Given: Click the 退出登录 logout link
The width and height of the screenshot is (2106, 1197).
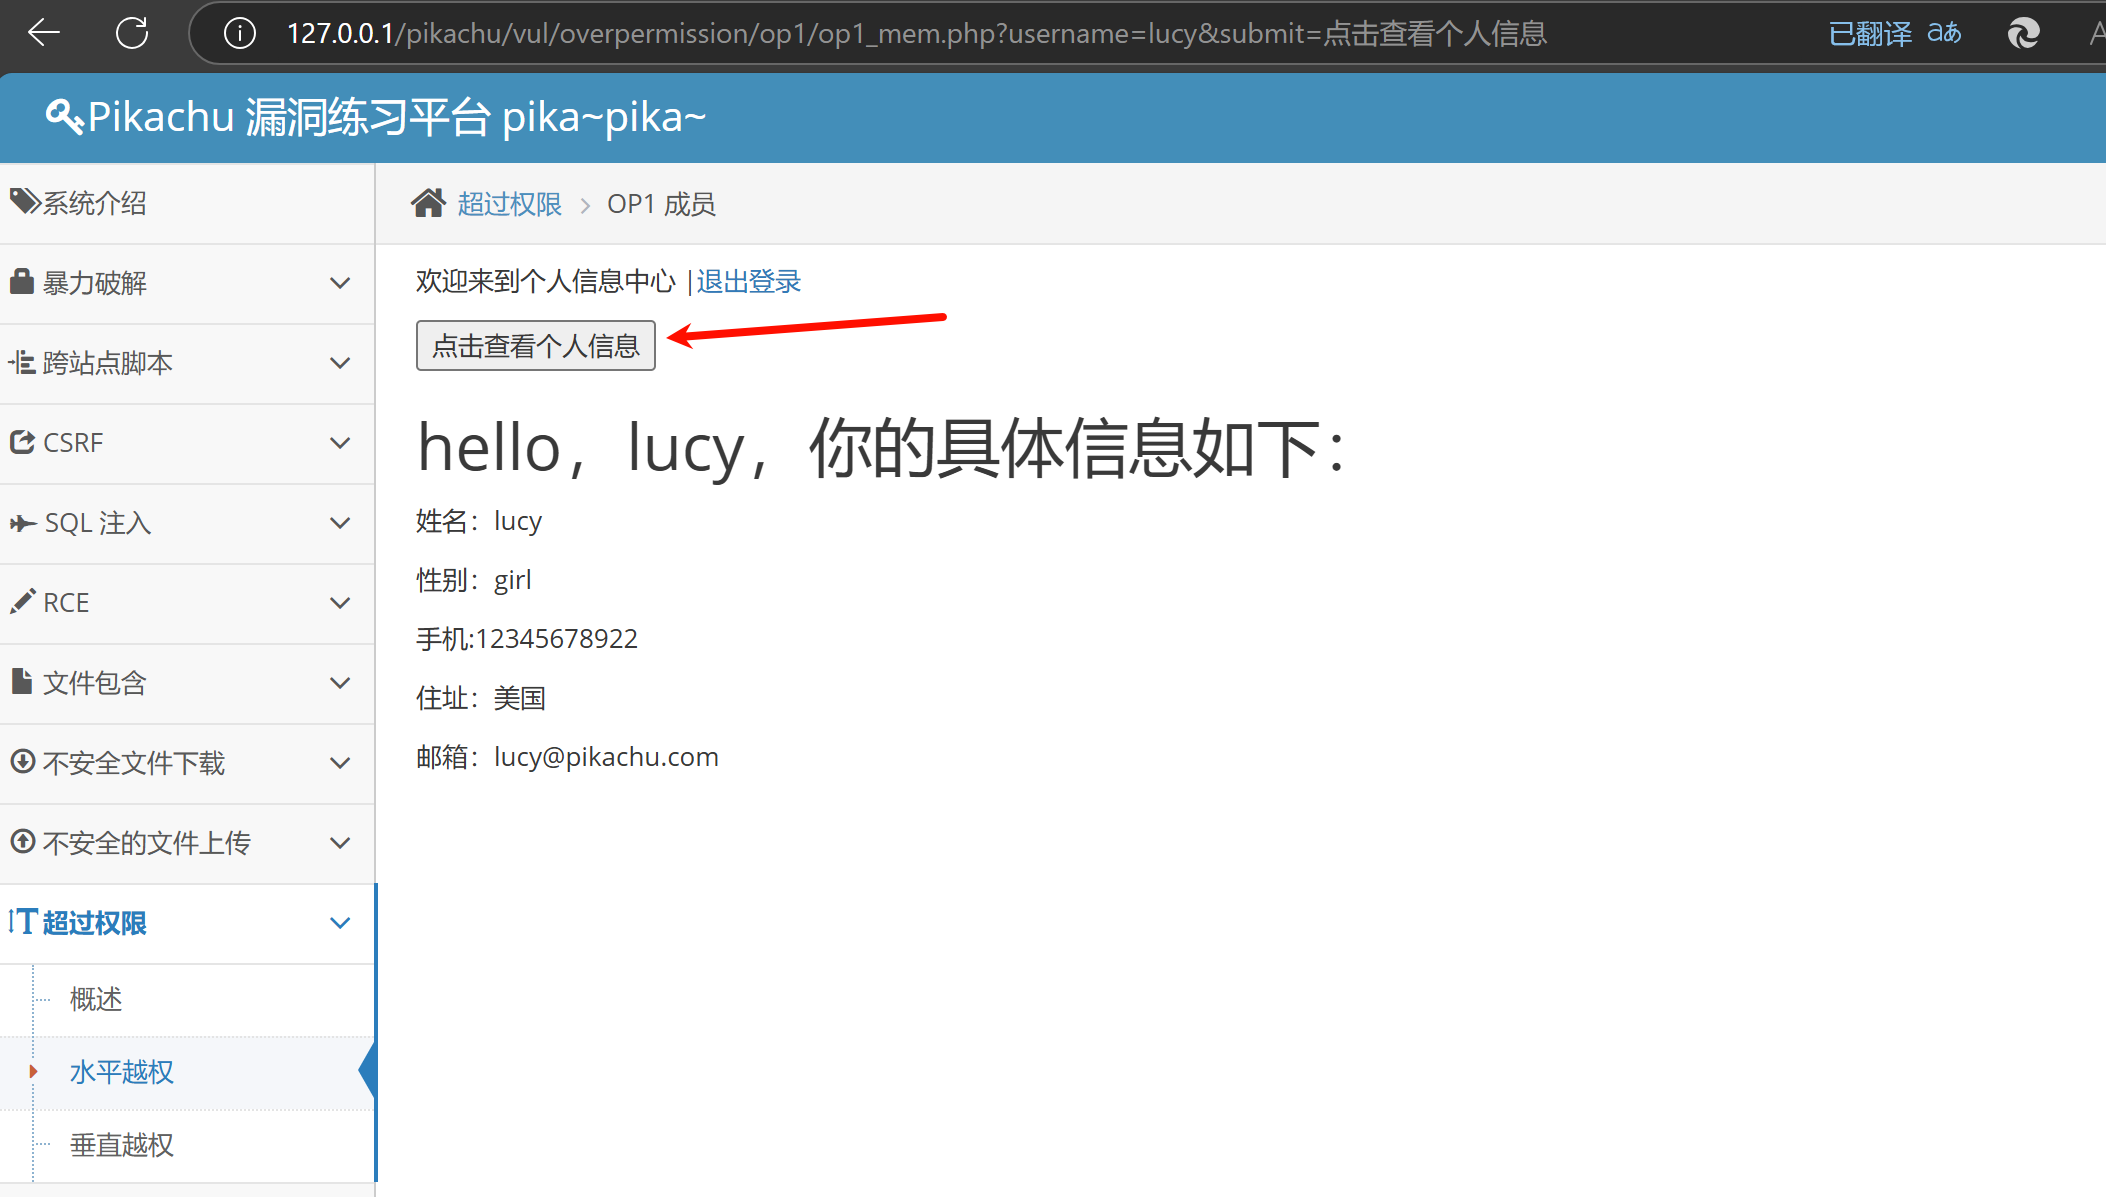Looking at the screenshot, I should pos(749,282).
